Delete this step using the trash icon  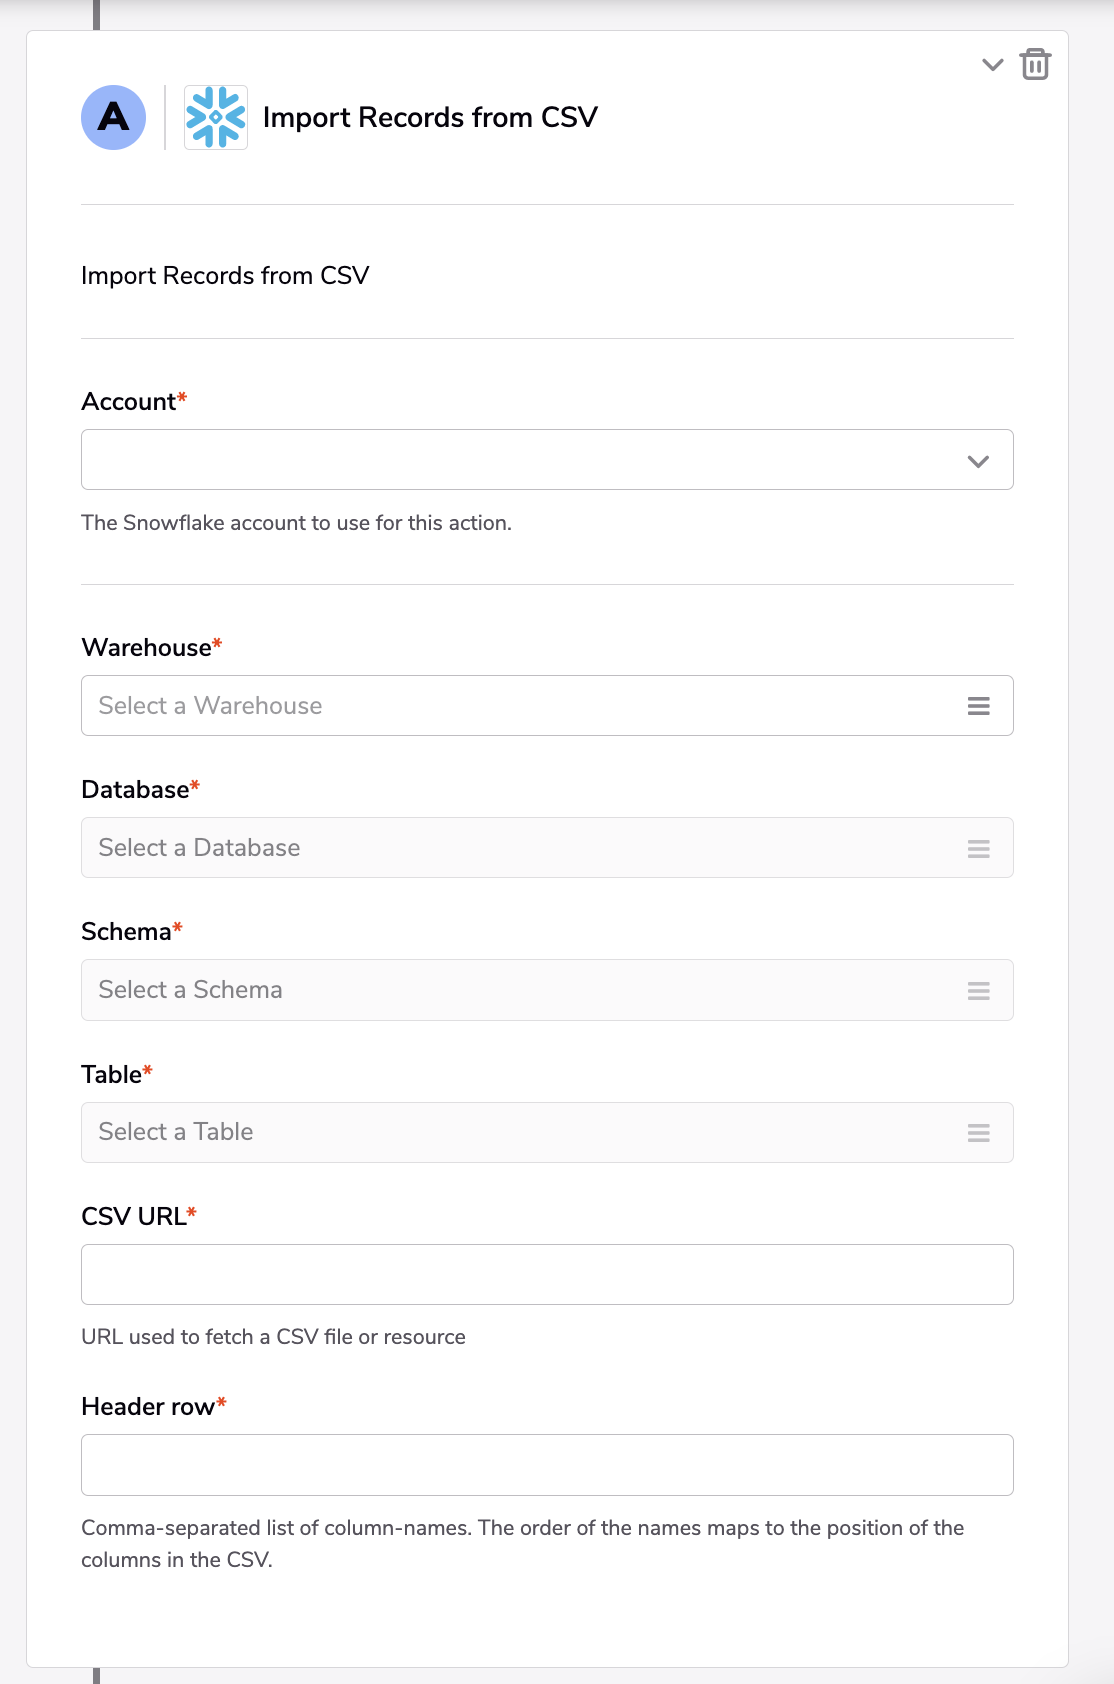tap(1035, 64)
